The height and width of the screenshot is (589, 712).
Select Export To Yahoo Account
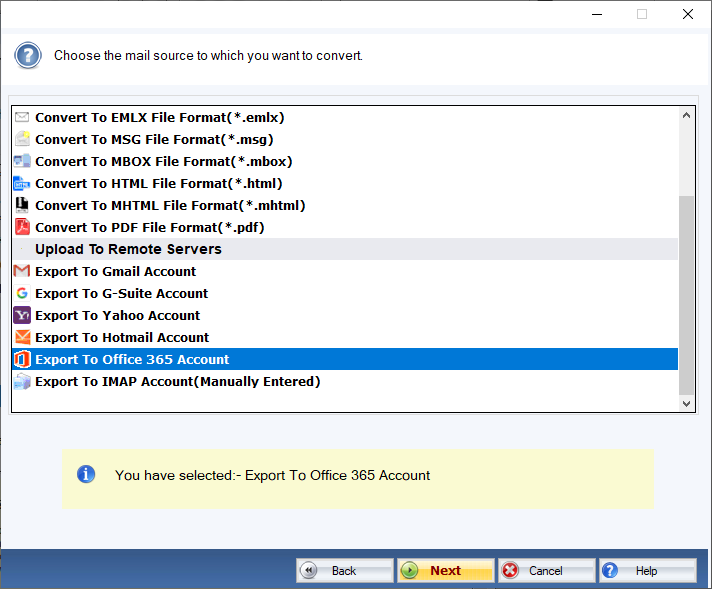coord(345,315)
